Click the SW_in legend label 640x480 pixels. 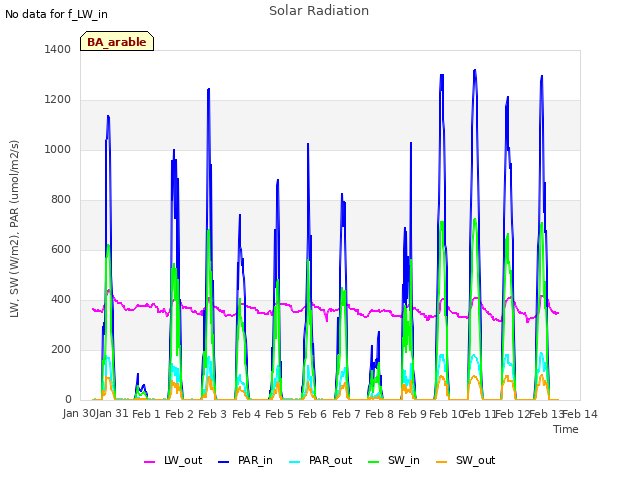coord(404,460)
